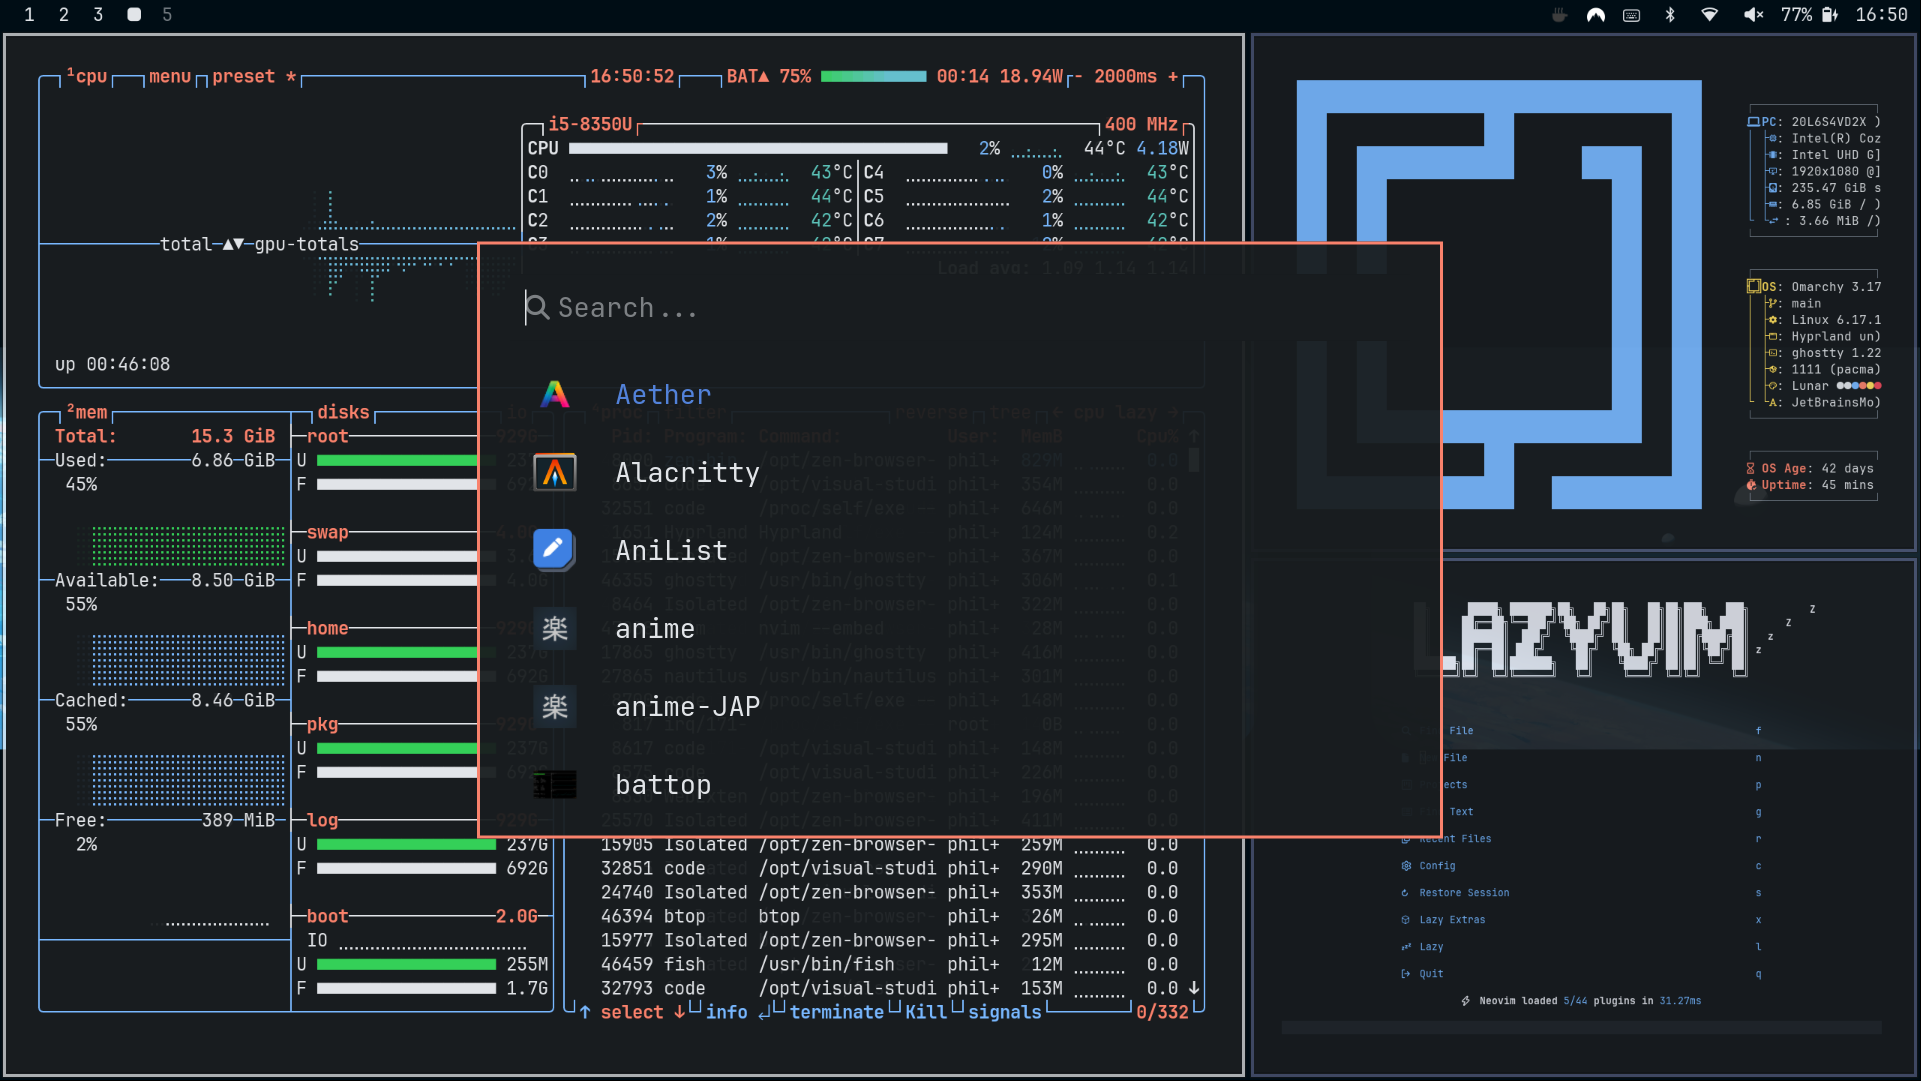This screenshot has width=1921, height=1081.
Task: Click the asterisk next to preset in btop
Action: pyautogui.click(x=291, y=77)
